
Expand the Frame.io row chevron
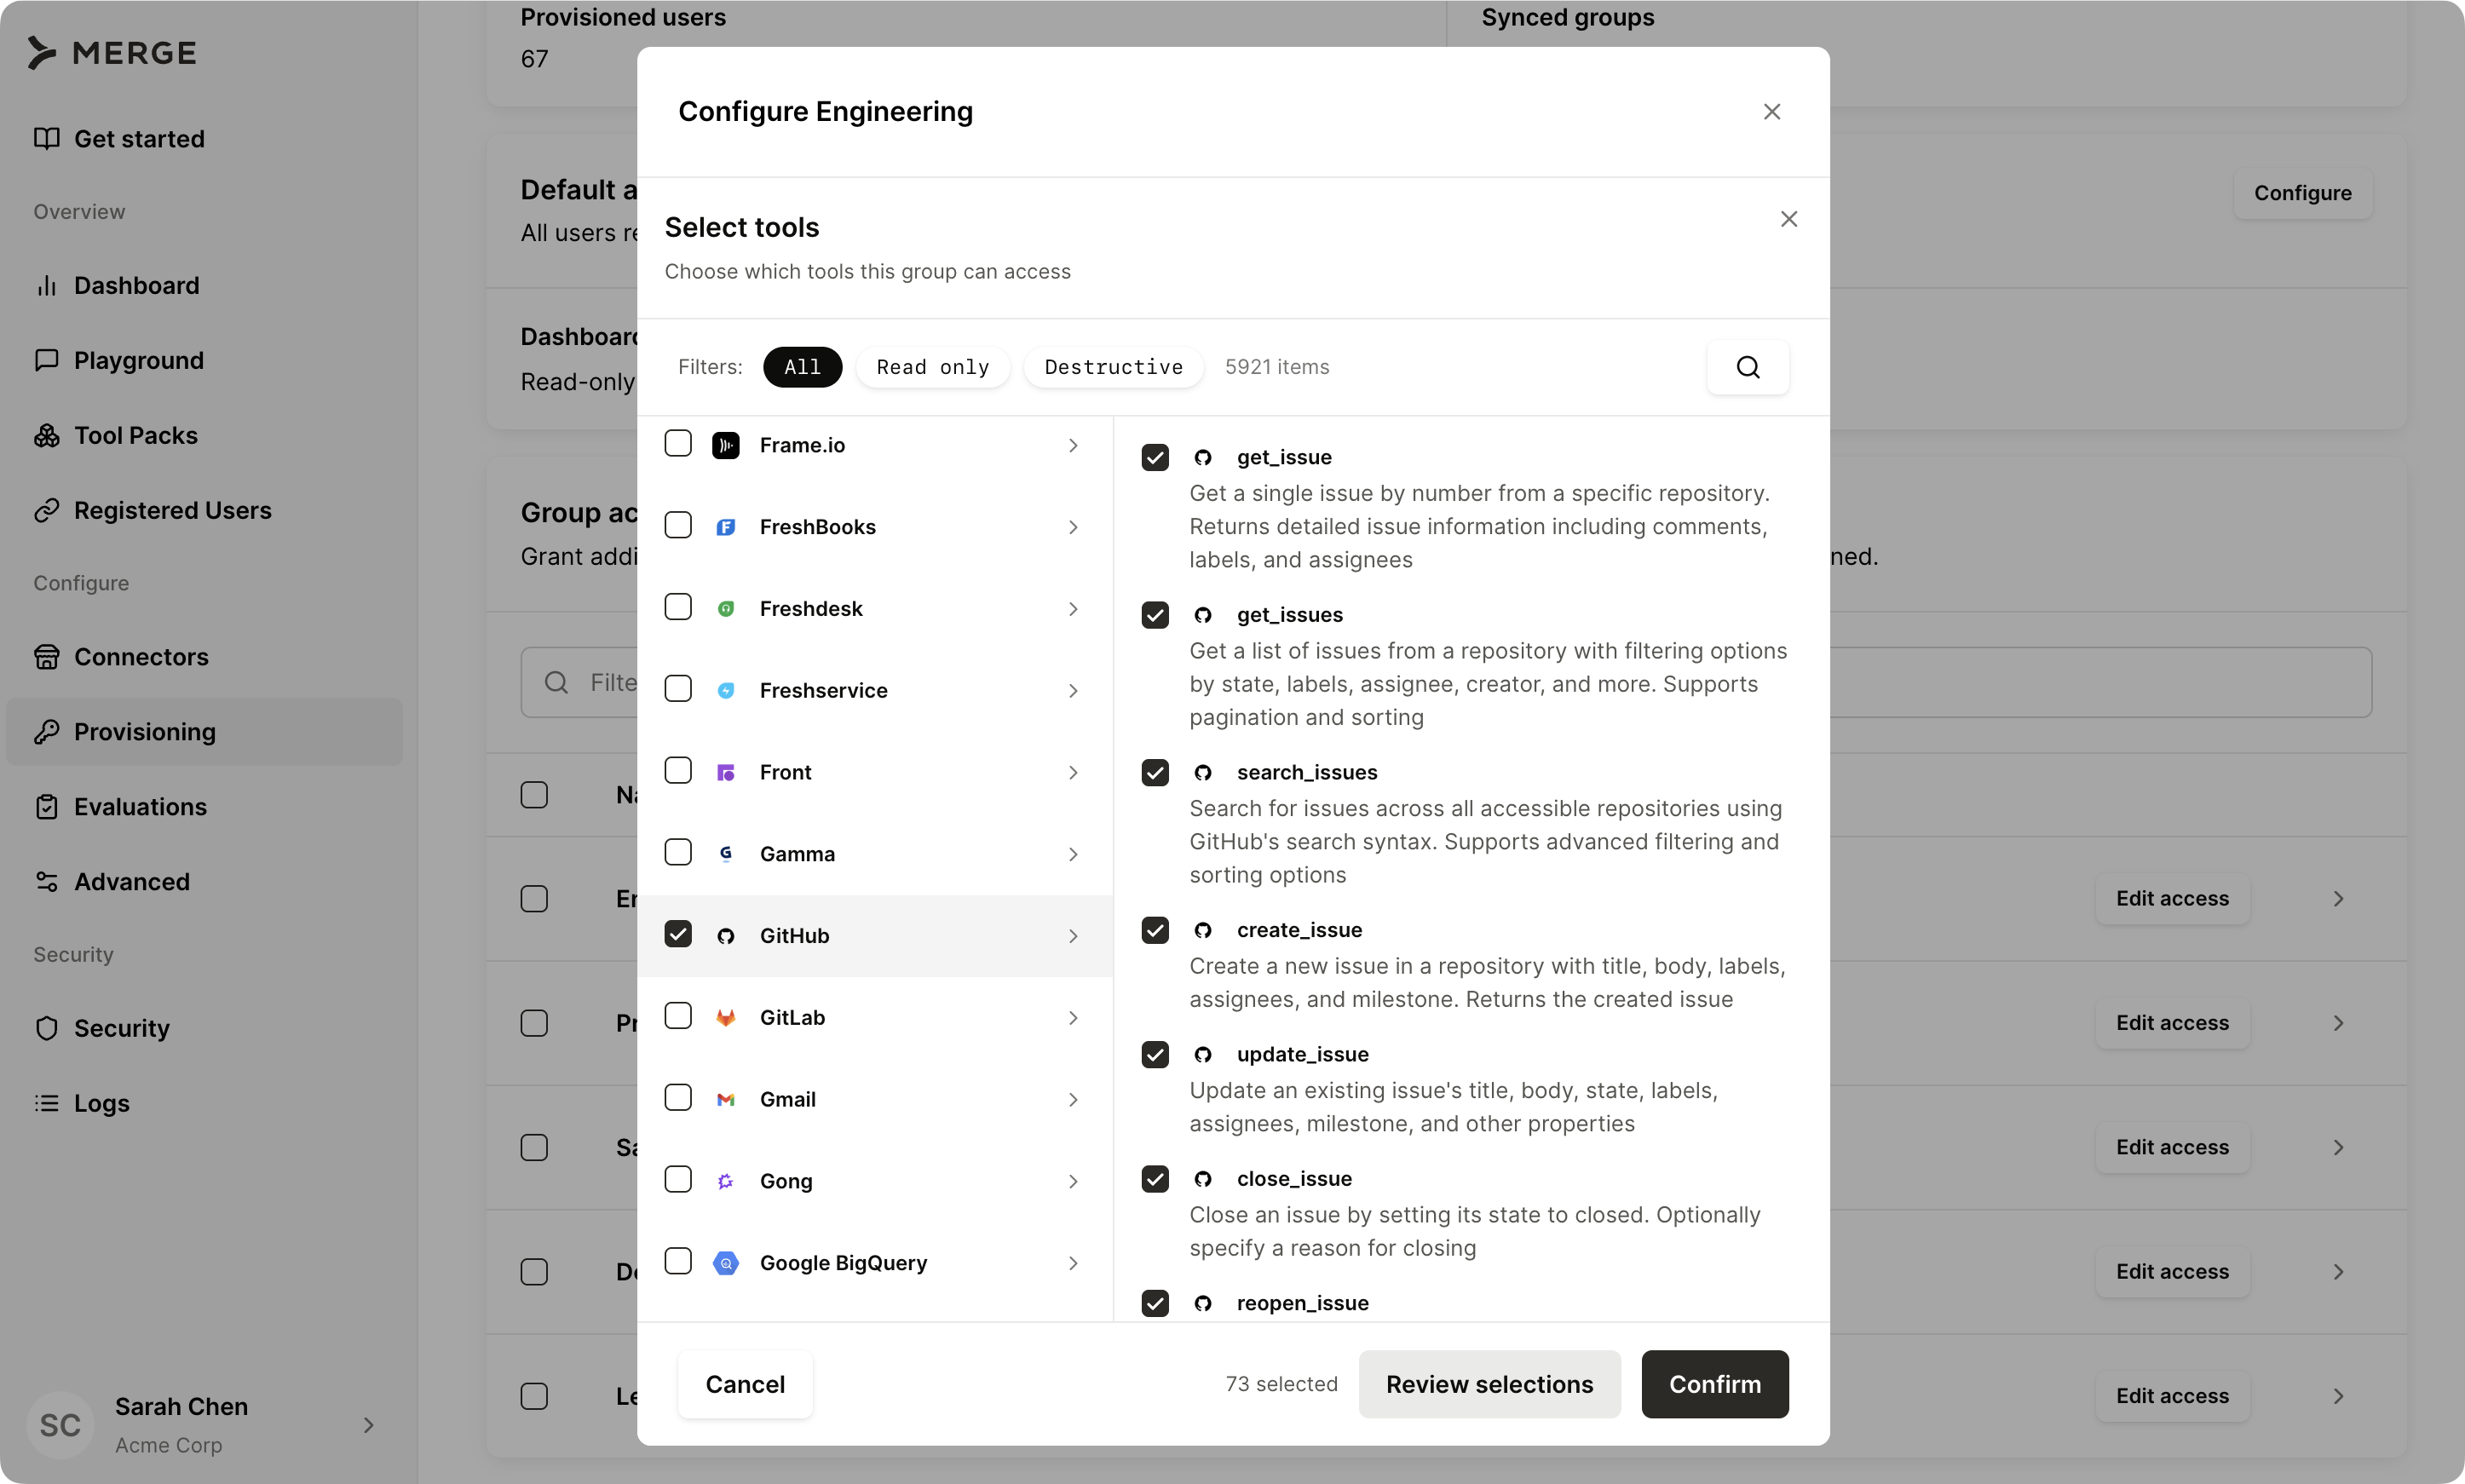click(x=1072, y=445)
